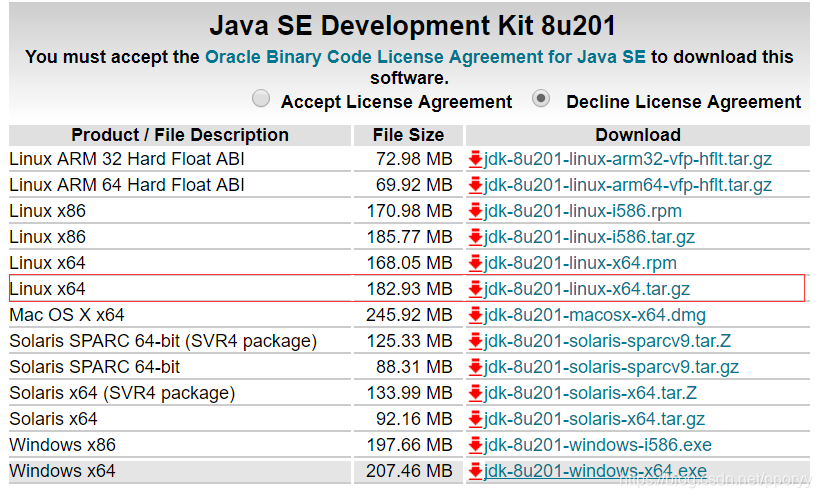Image resolution: width=822 pixels, height=498 pixels.
Task: Click download arrow icon beside jdk-8u201-linux-i586.rpm
Action: pyautogui.click(x=475, y=211)
